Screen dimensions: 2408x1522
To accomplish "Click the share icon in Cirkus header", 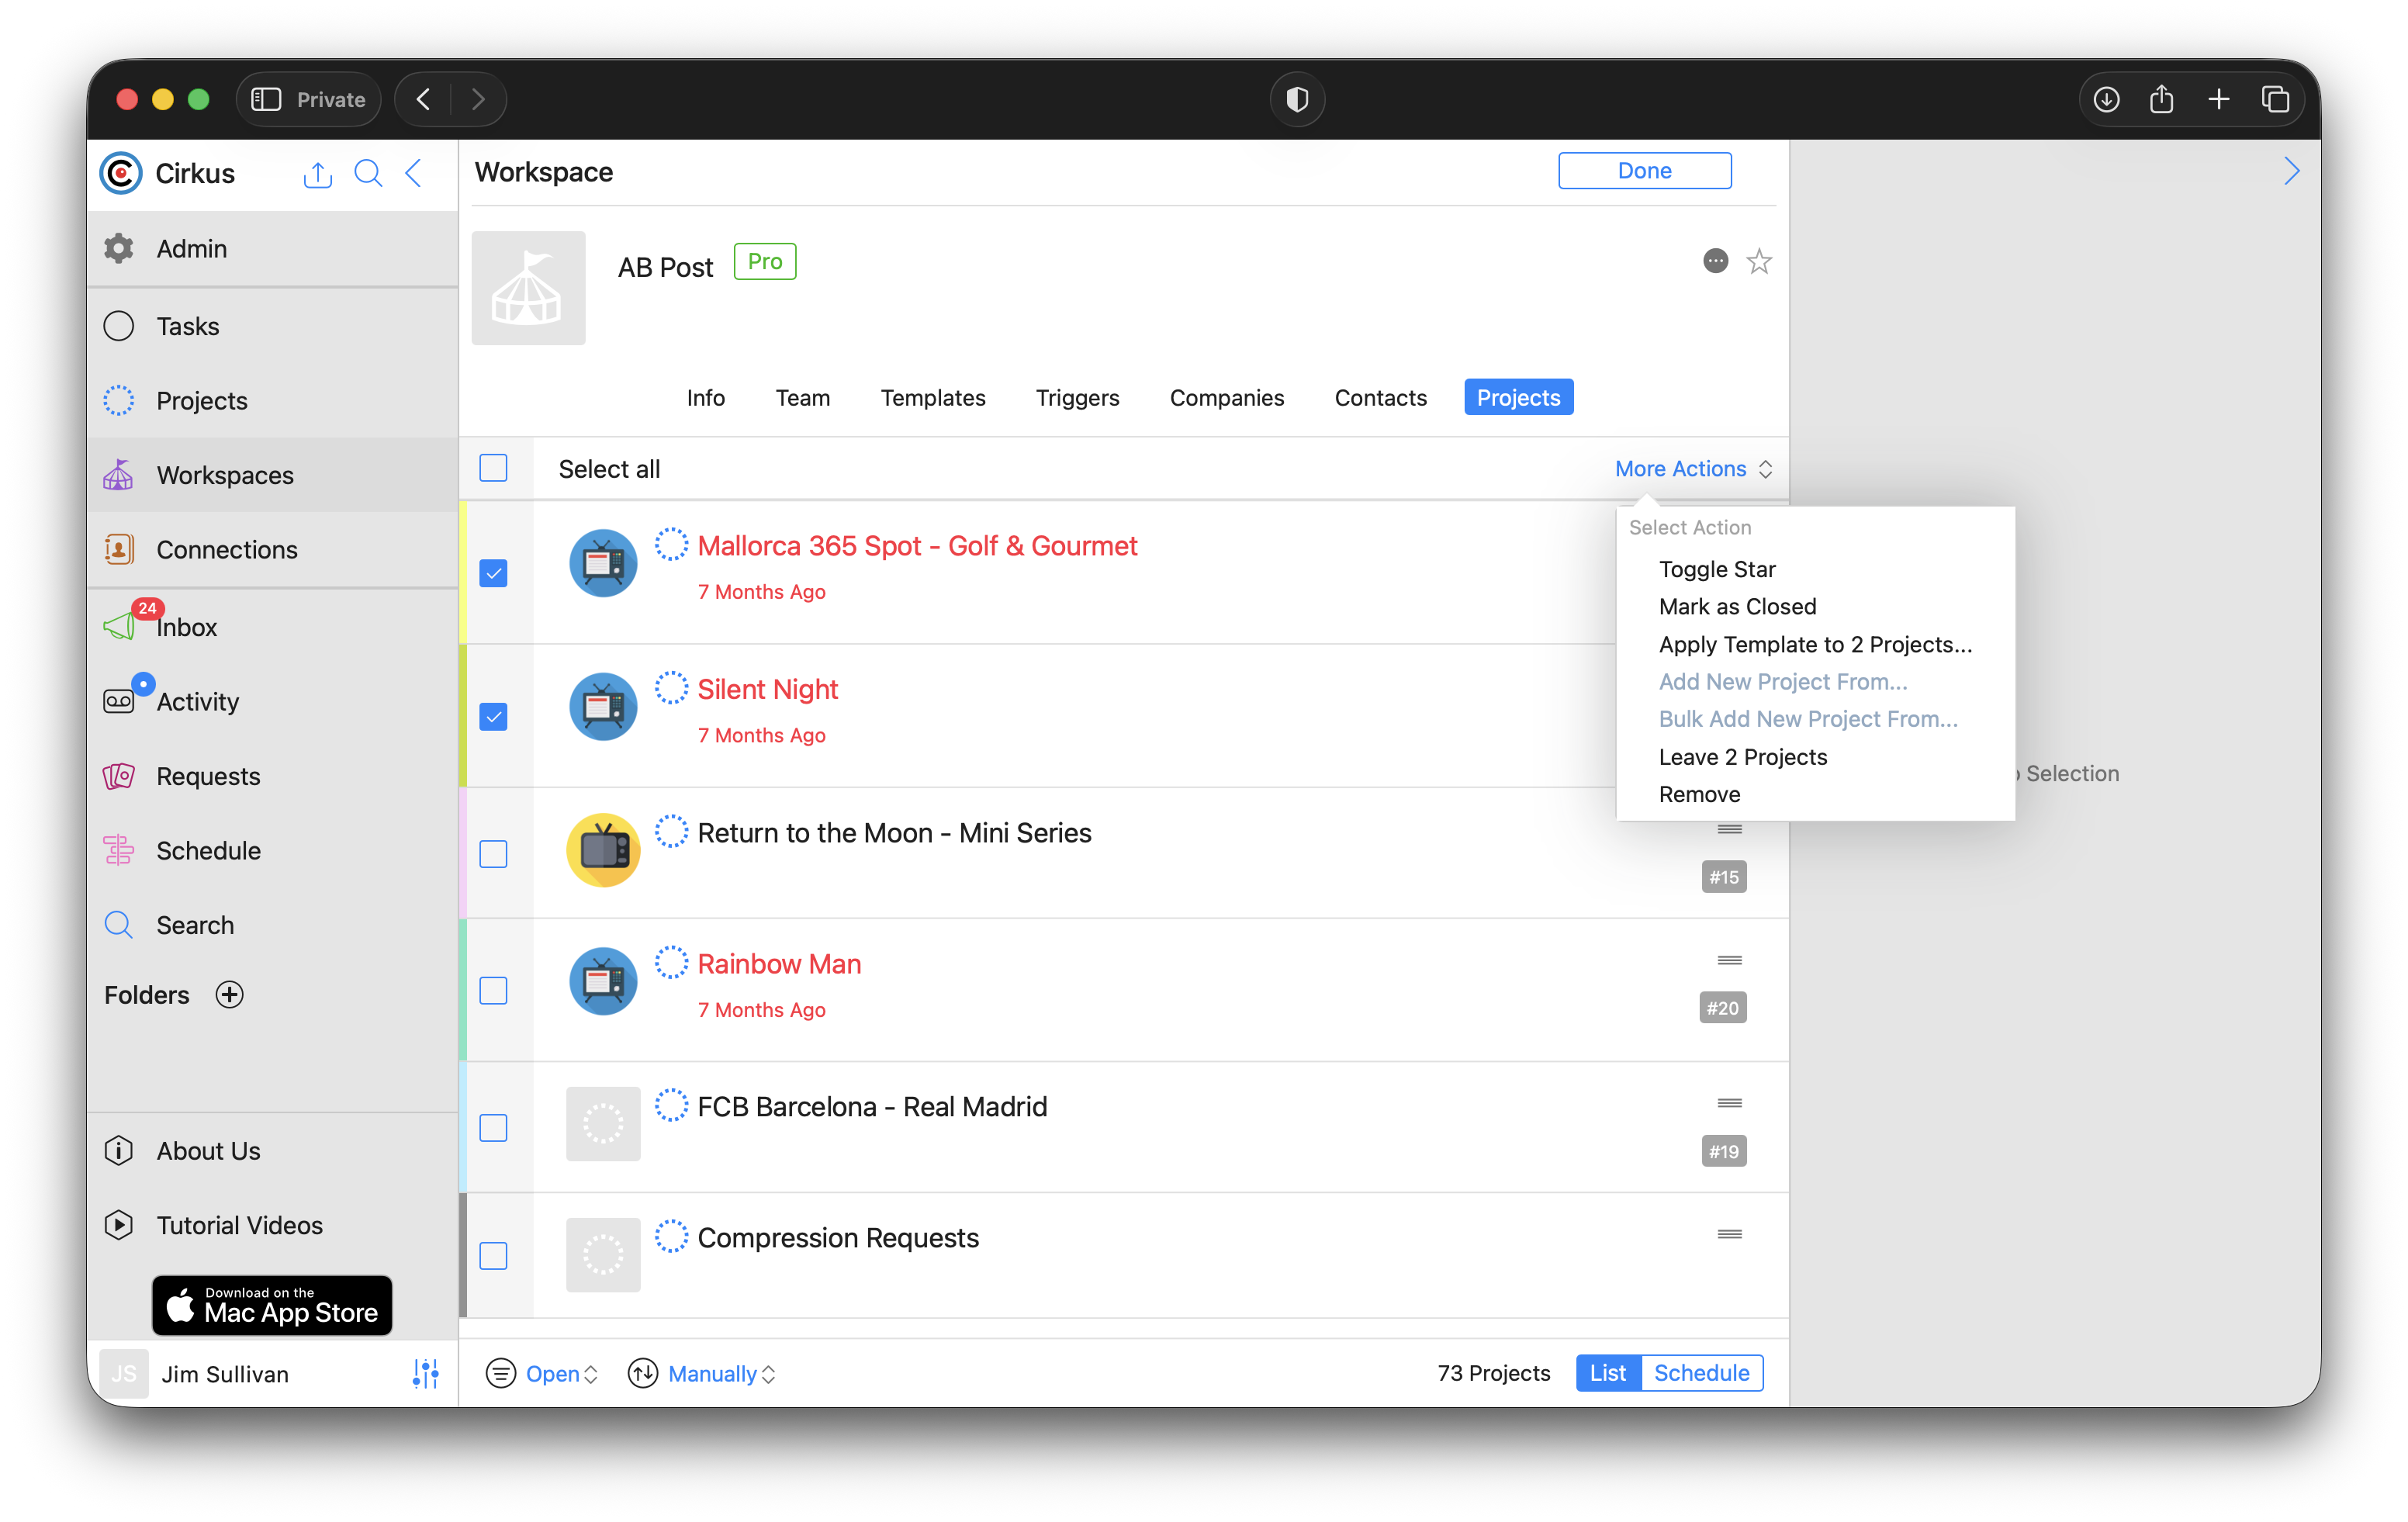I will point(317,175).
